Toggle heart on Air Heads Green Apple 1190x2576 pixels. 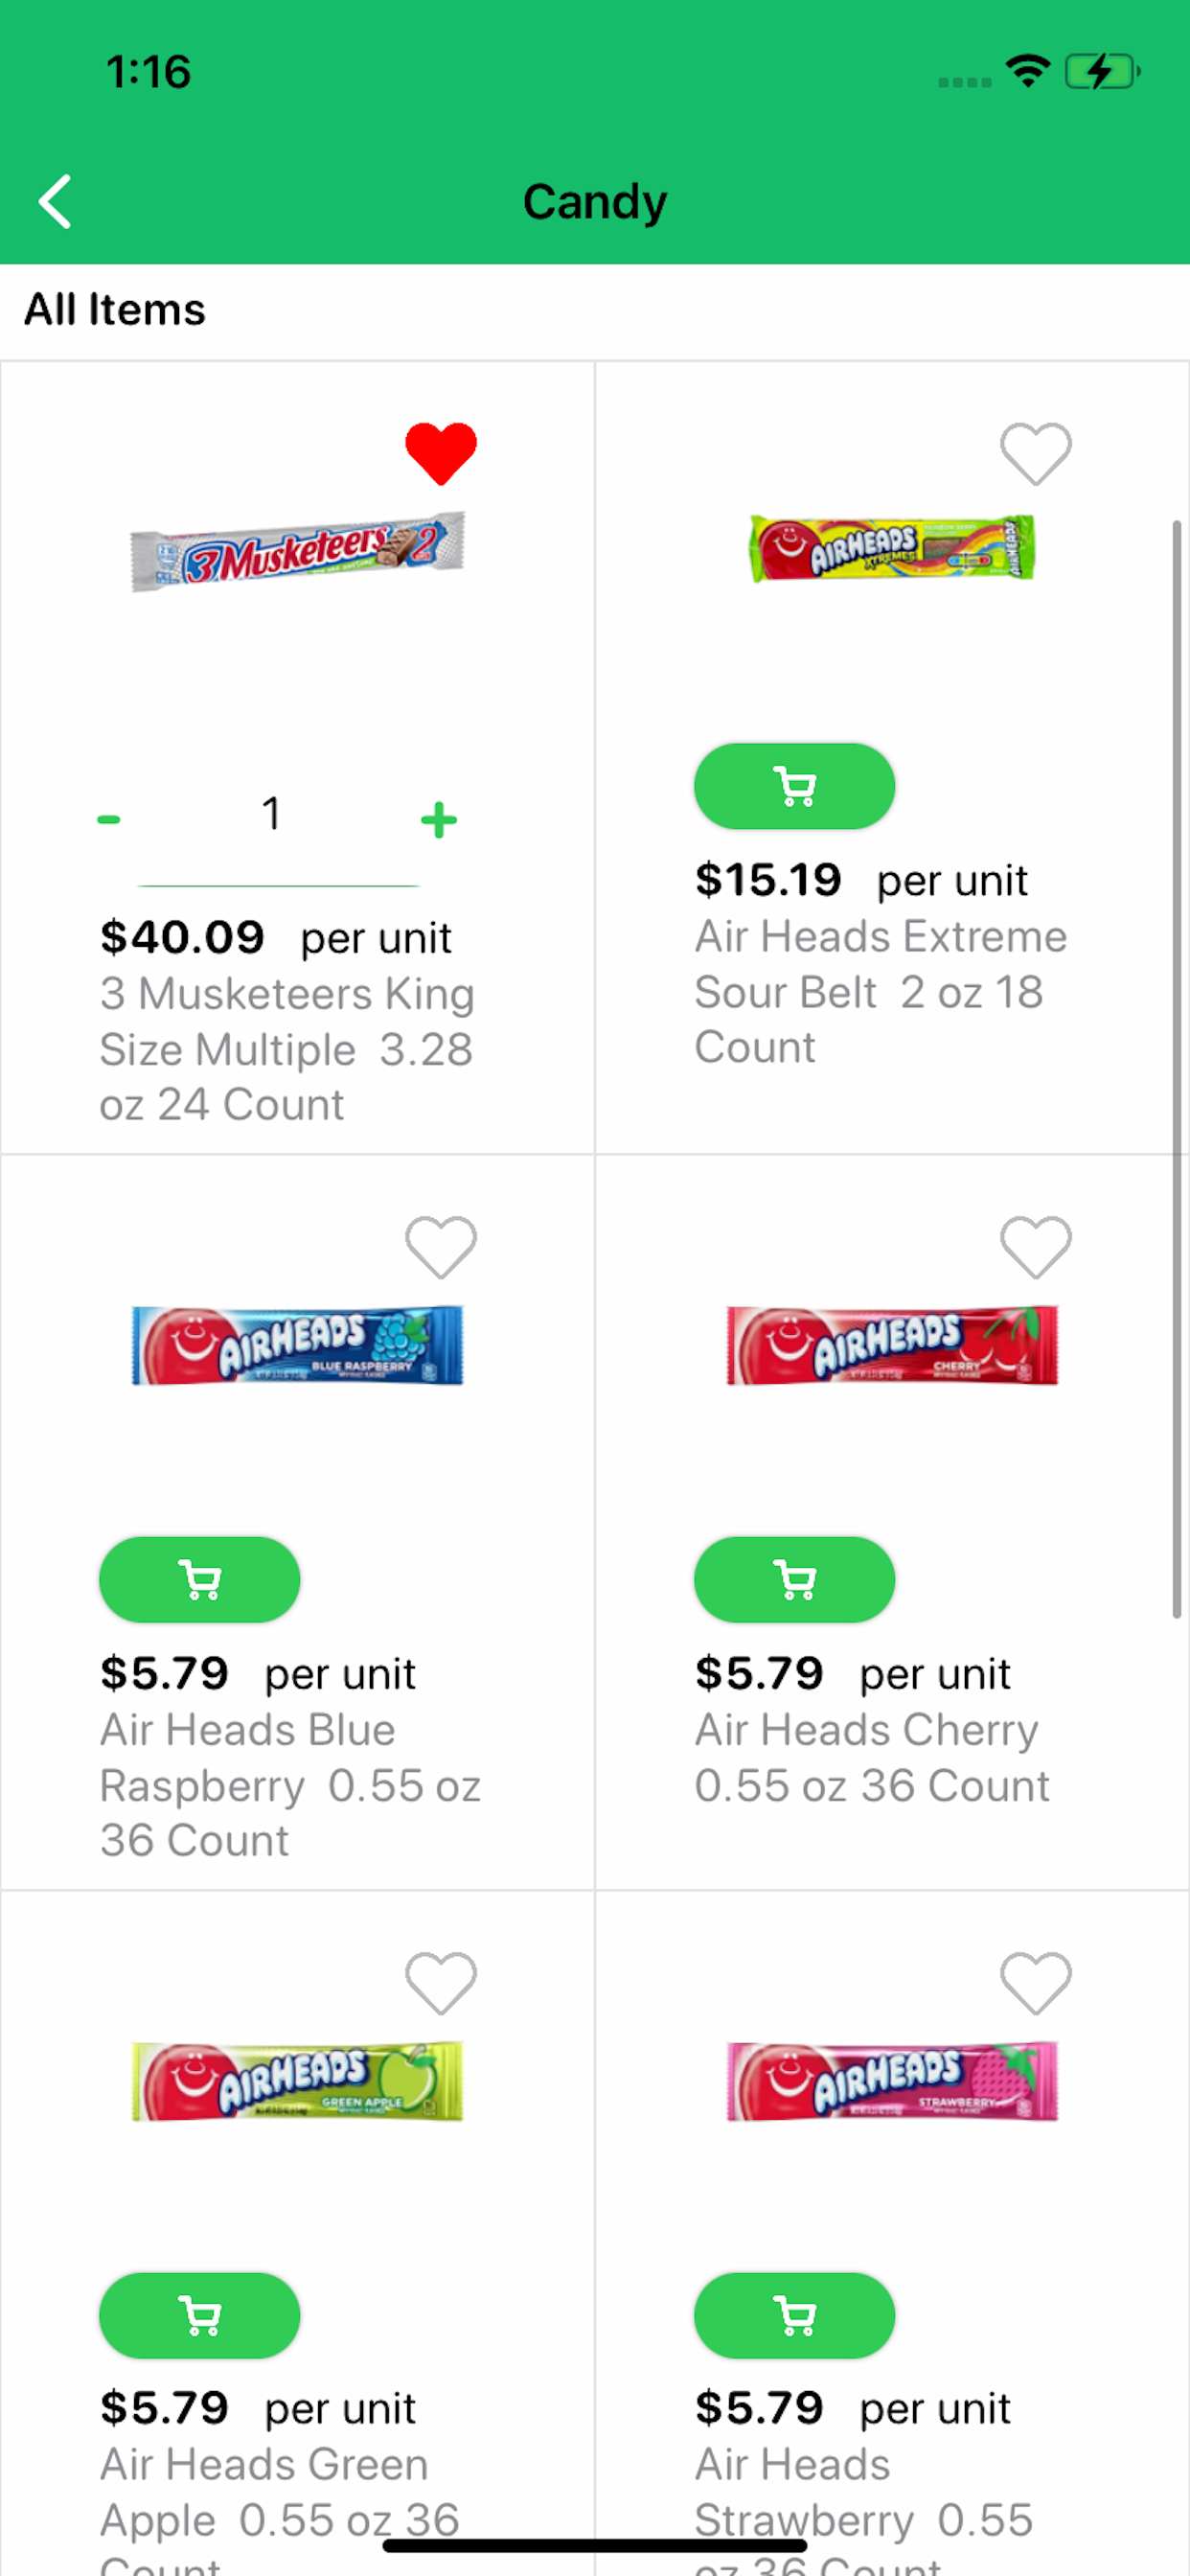(440, 1983)
